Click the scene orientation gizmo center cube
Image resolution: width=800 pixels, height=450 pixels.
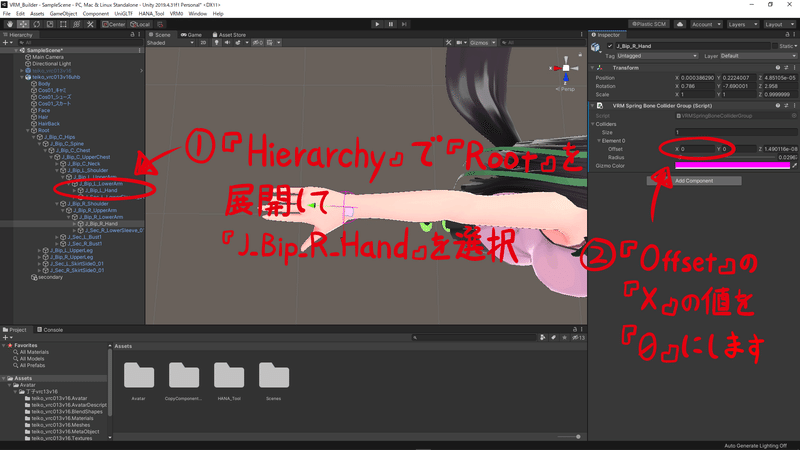click(566, 68)
